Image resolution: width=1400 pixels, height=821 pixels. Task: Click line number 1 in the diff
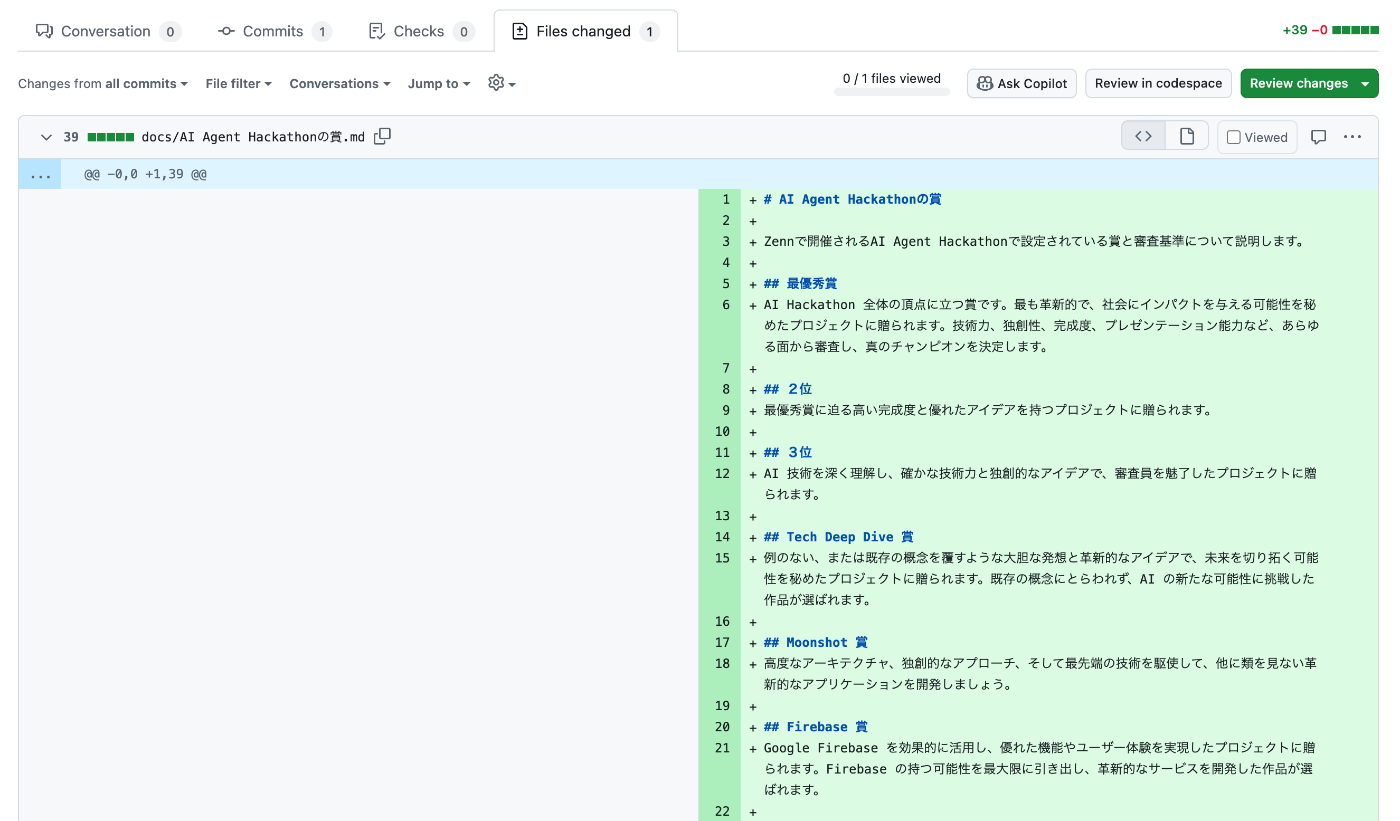[719, 199]
